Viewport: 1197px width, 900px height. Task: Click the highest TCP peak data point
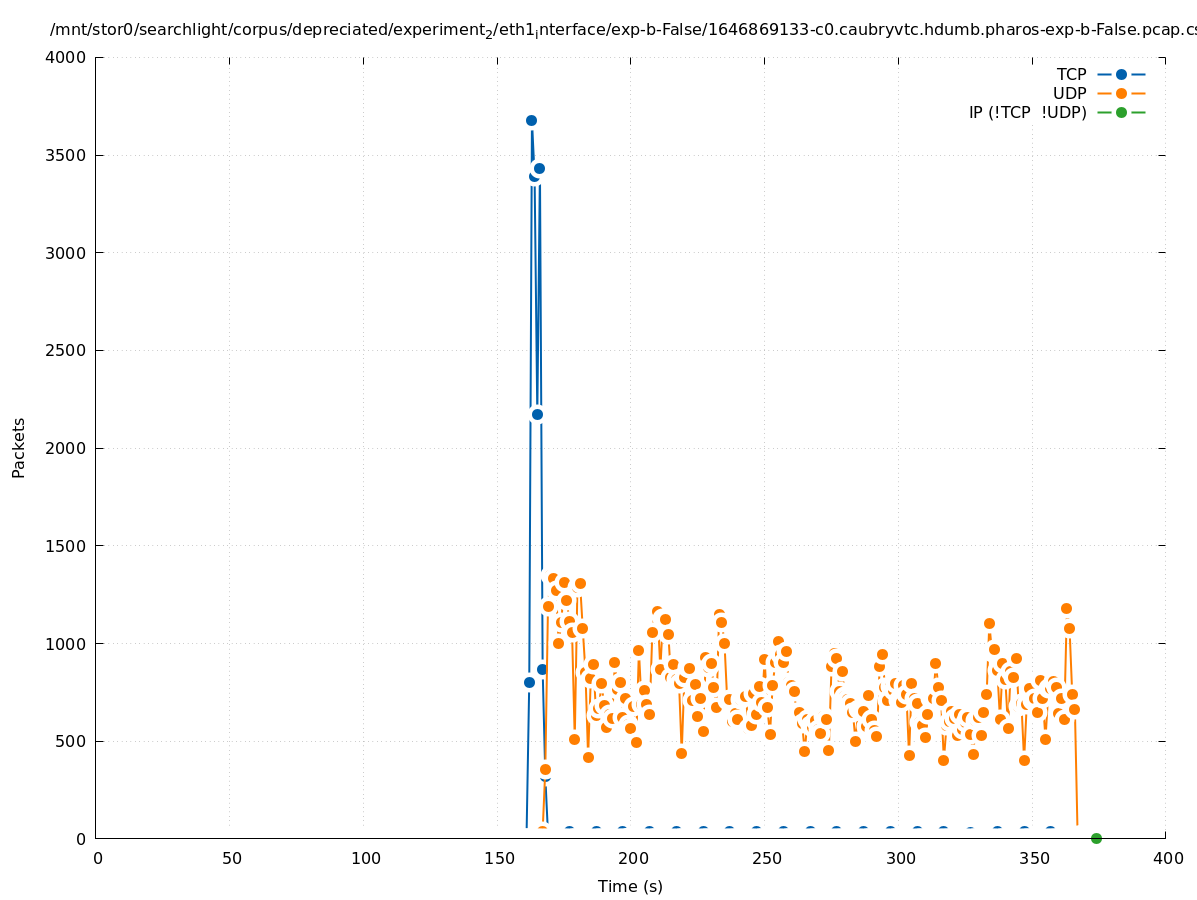click(531, 120)
